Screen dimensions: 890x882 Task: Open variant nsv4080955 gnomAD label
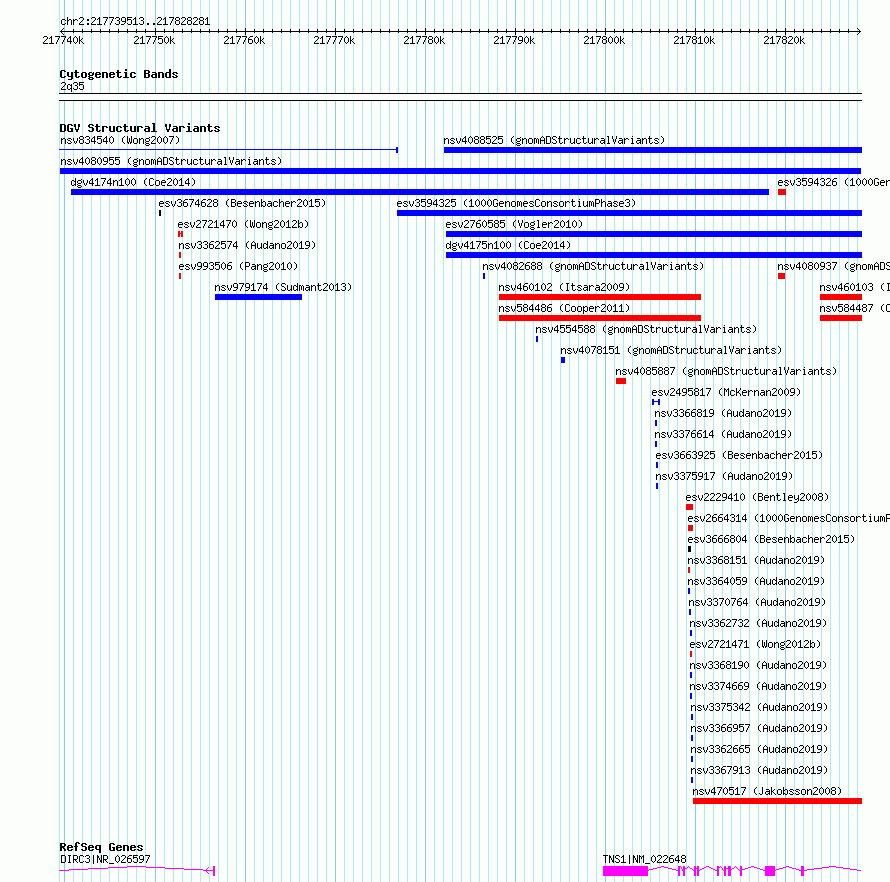pyautogui.click(x=171, y=161)
